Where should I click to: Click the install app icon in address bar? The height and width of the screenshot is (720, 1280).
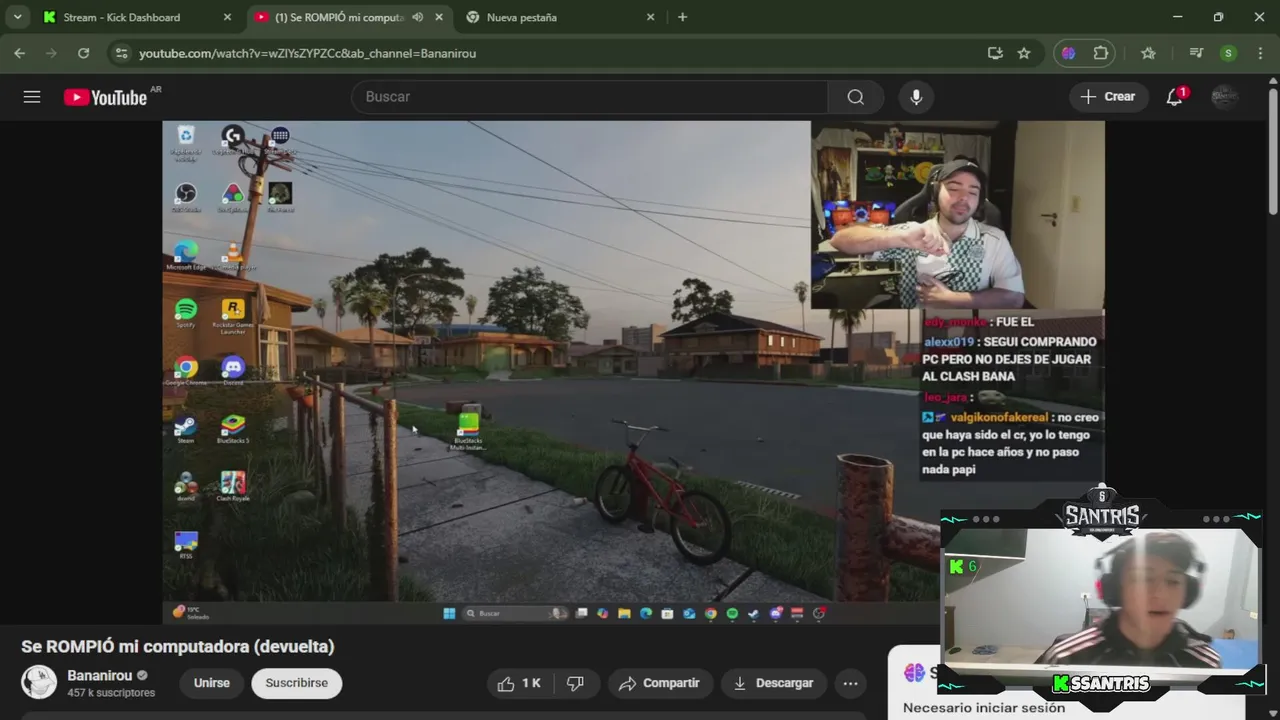pyautogui.click(x=995, y=53)
